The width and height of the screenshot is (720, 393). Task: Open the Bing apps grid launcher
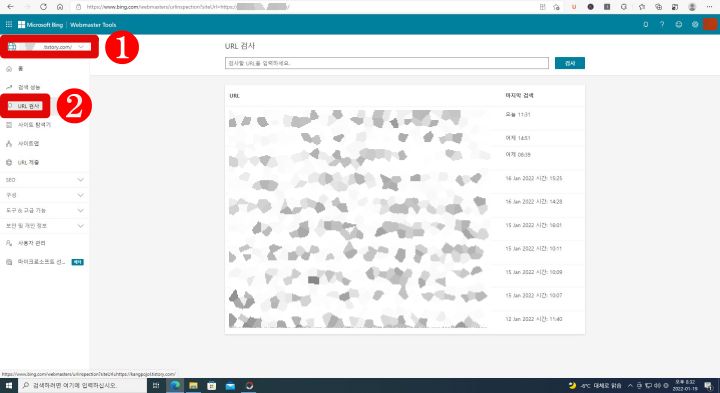pos(9,24)
